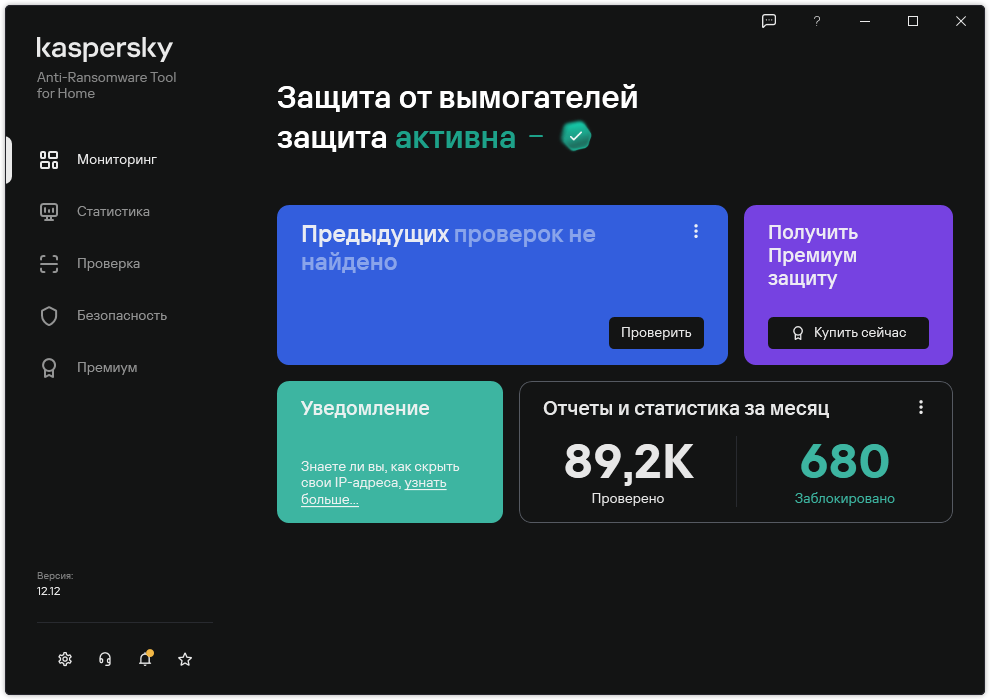Click the Предыдущих проверок не найдено text
The image size is (990, 700).
pos(448,248)
